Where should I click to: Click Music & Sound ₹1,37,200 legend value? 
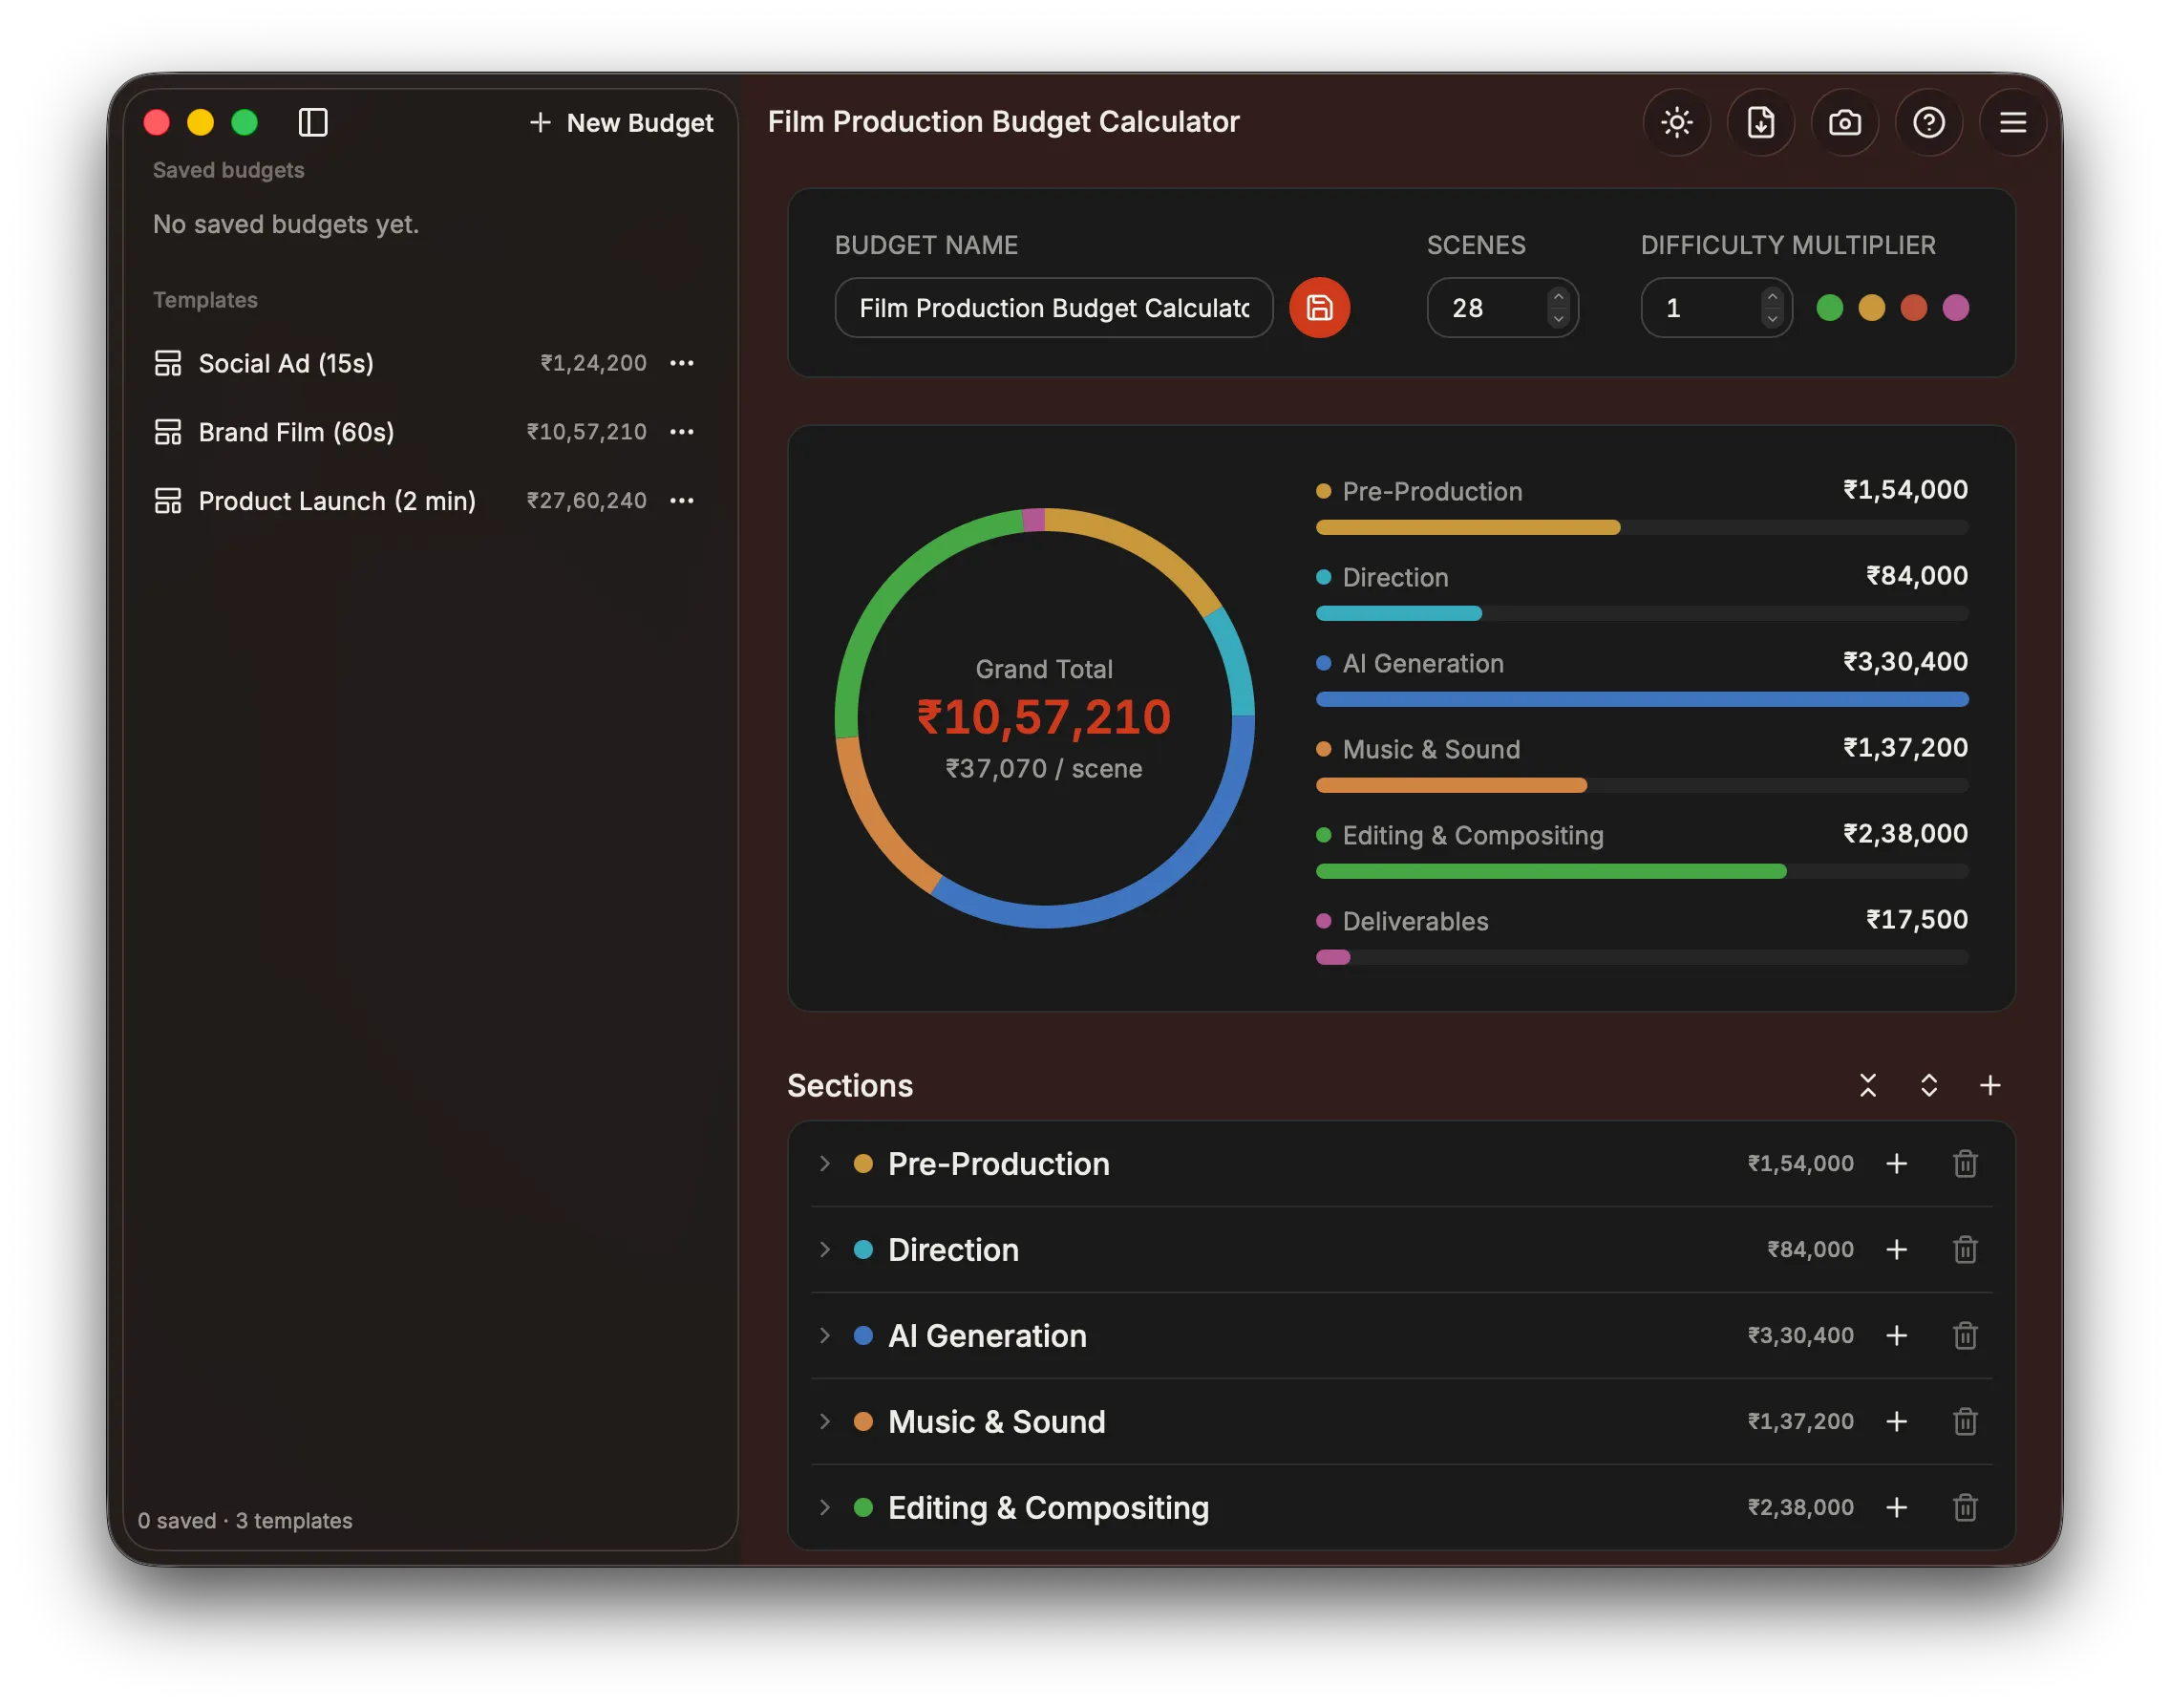point(1905,747)
